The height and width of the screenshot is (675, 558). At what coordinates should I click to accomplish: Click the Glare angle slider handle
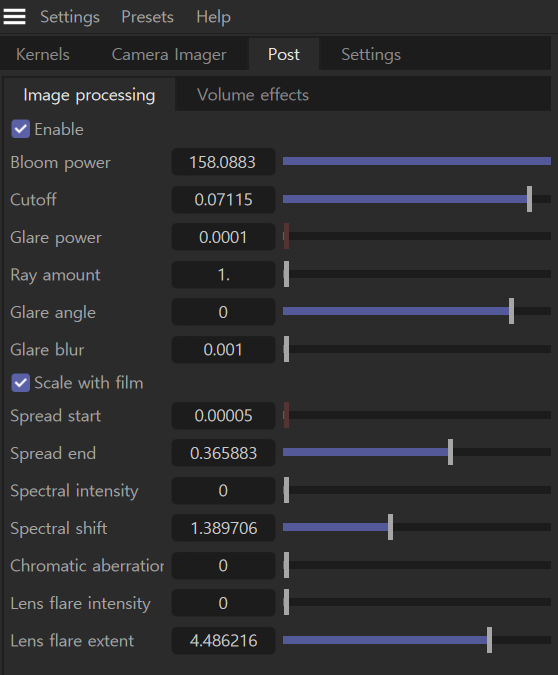pos(511,311)
